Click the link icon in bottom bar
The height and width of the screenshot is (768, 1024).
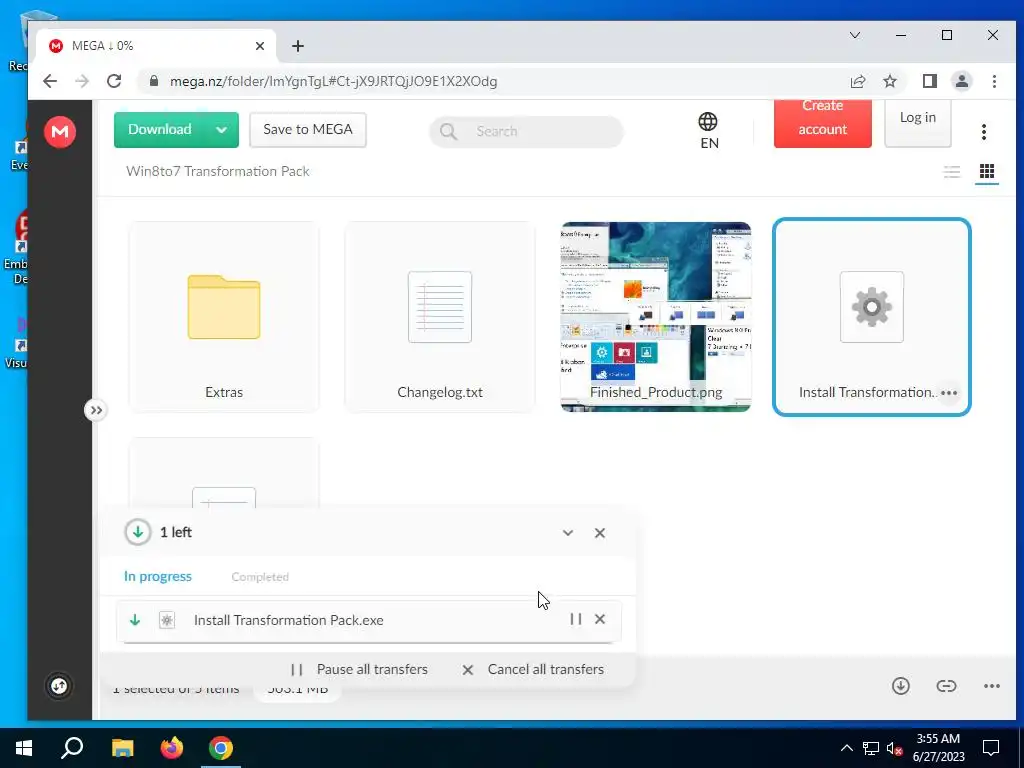point(946,686)
